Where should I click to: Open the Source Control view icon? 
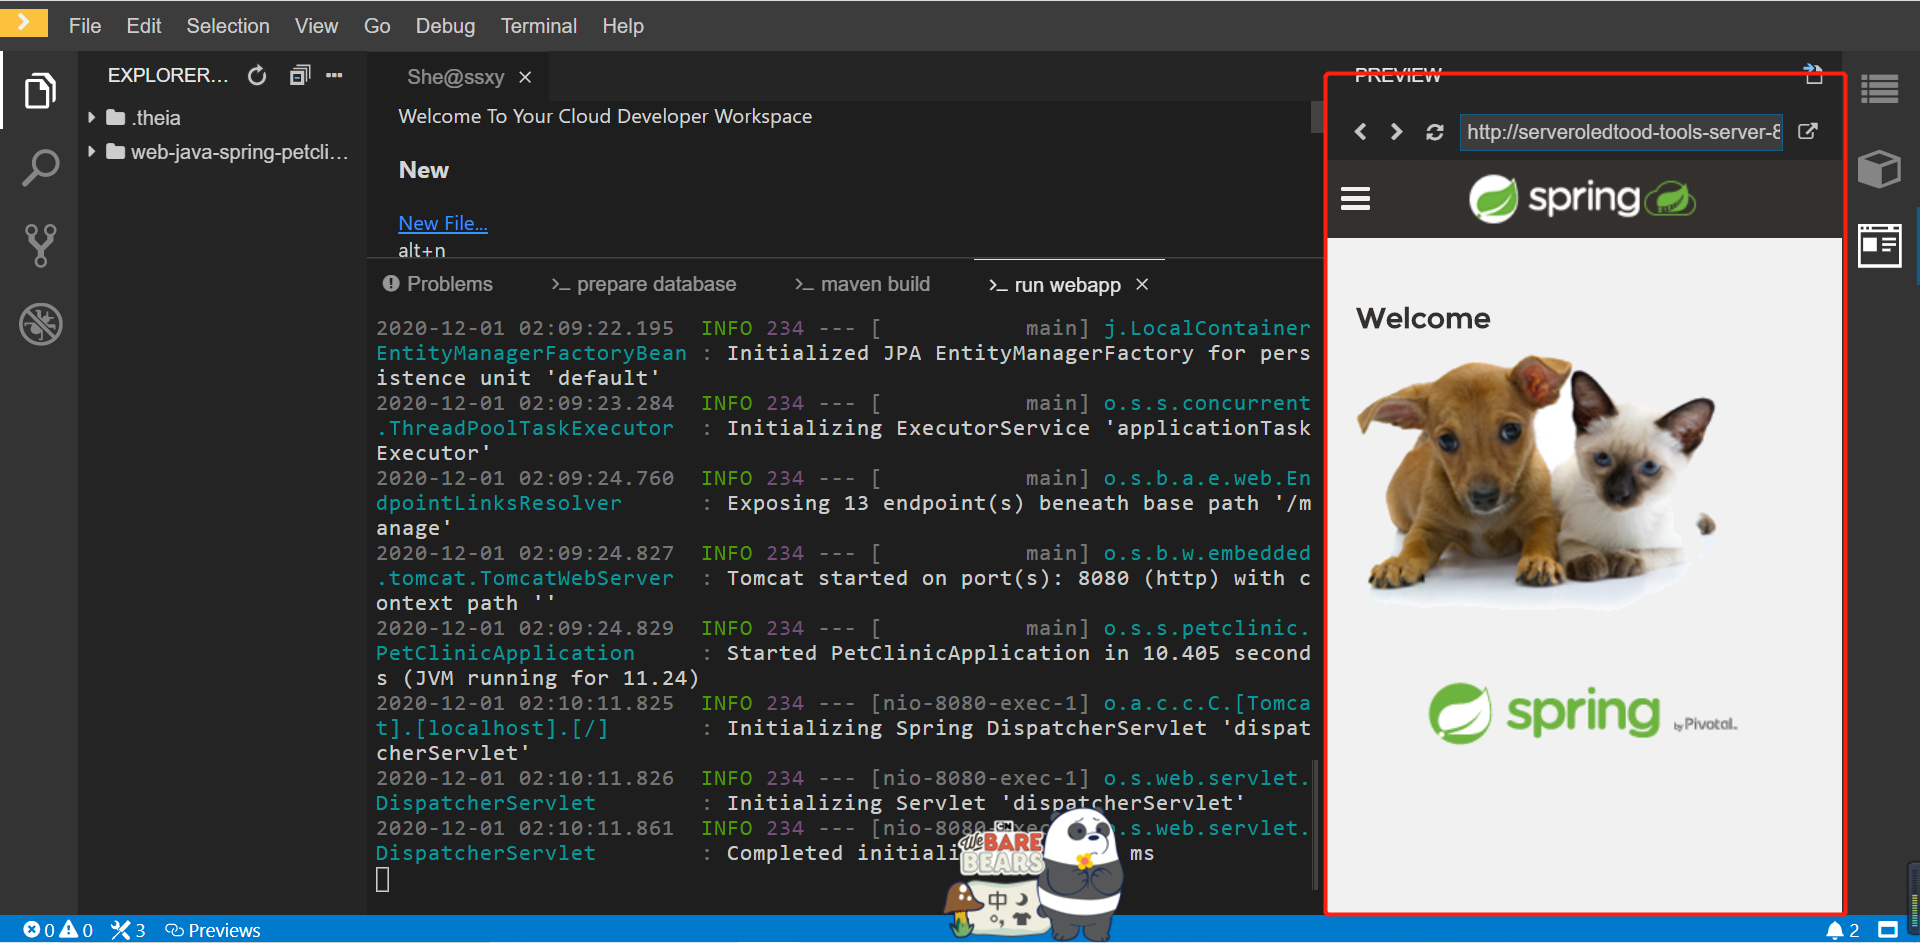[40, 245]
